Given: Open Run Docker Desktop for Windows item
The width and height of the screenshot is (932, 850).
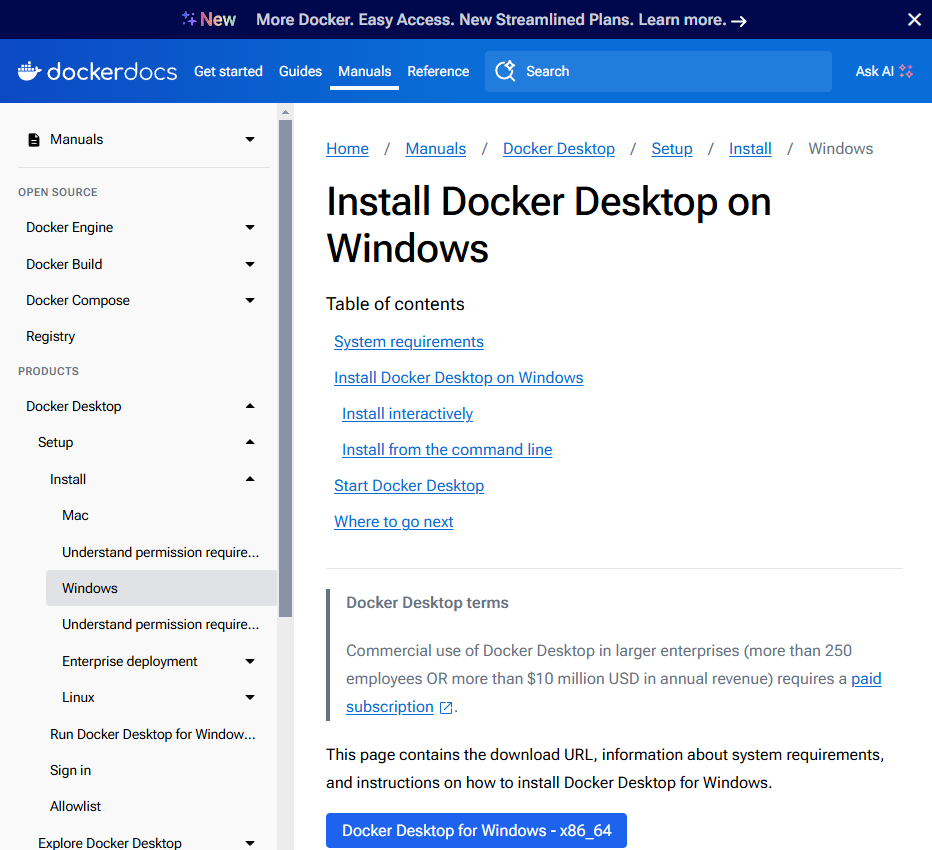Looking at the screenshot, I should click(153, 734).
